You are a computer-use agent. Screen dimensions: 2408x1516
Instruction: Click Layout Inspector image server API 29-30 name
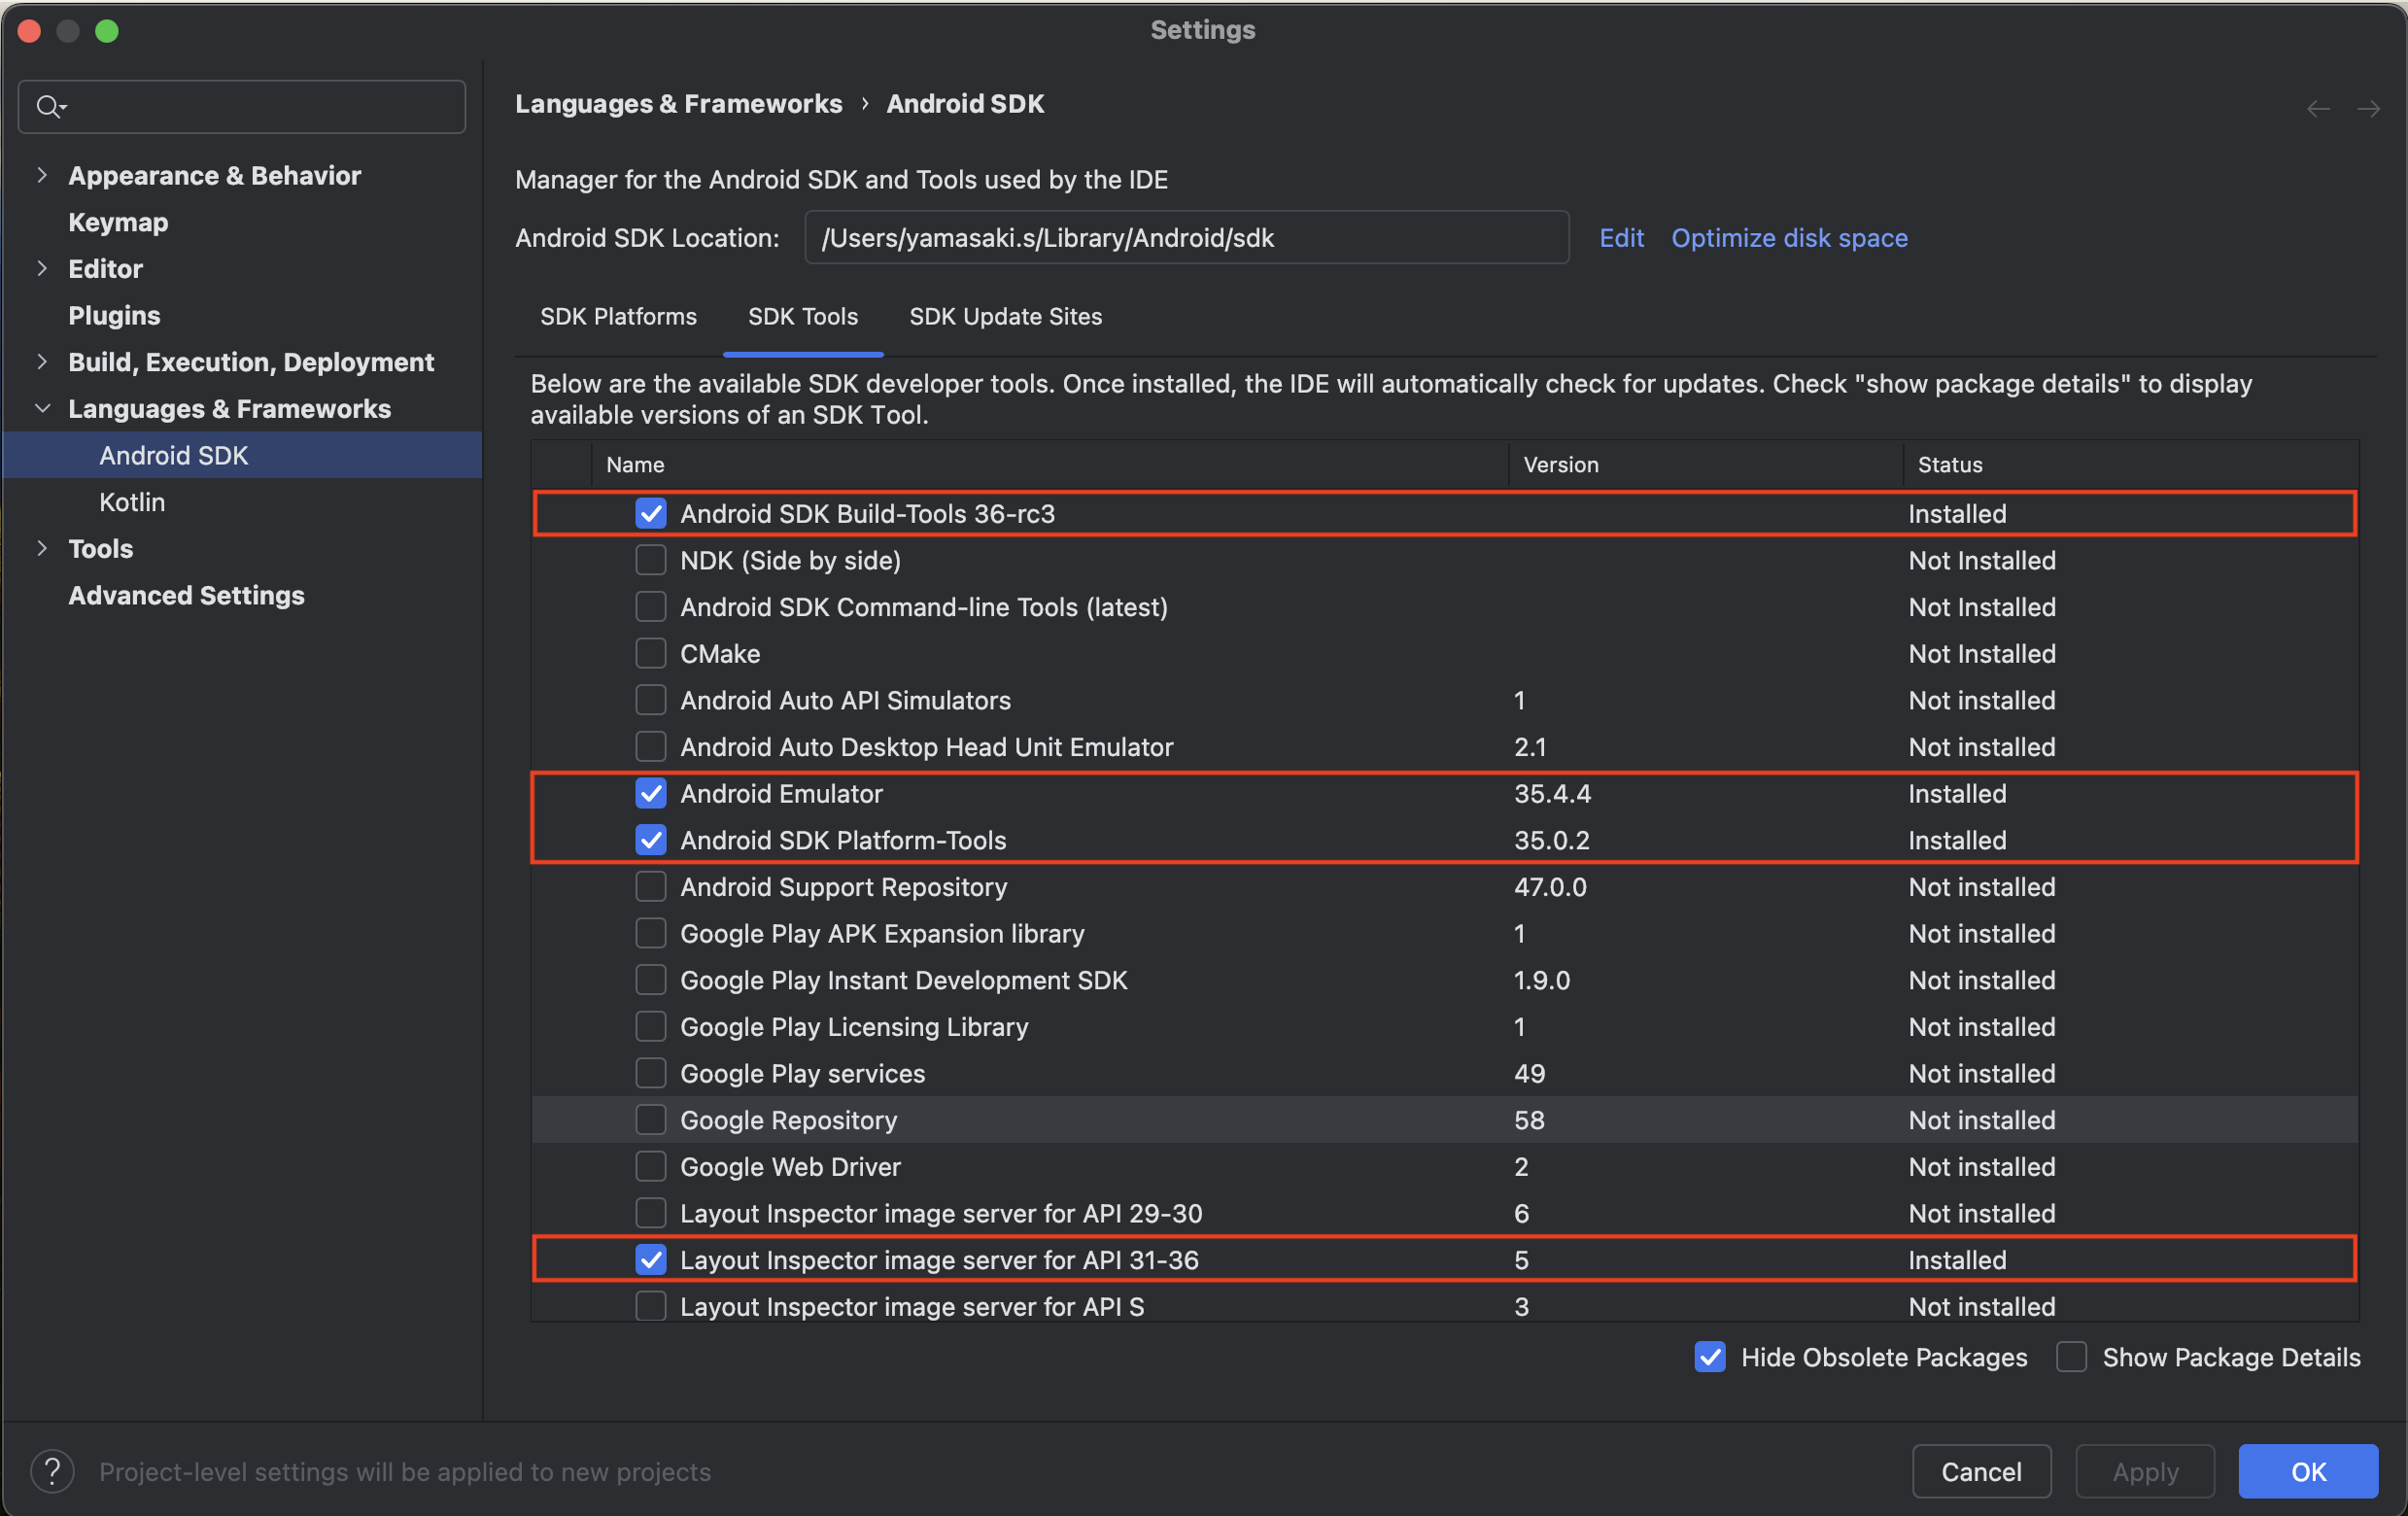tap(941, 1213)
